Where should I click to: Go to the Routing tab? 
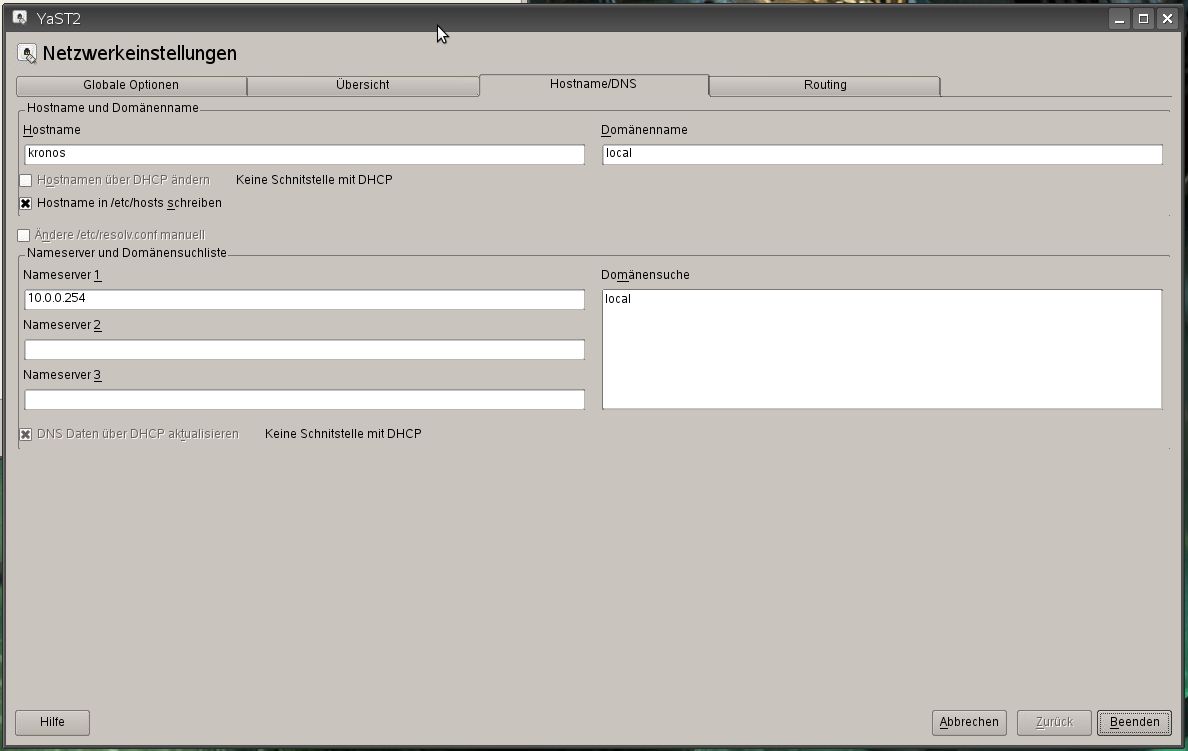(x=825, y=85)
